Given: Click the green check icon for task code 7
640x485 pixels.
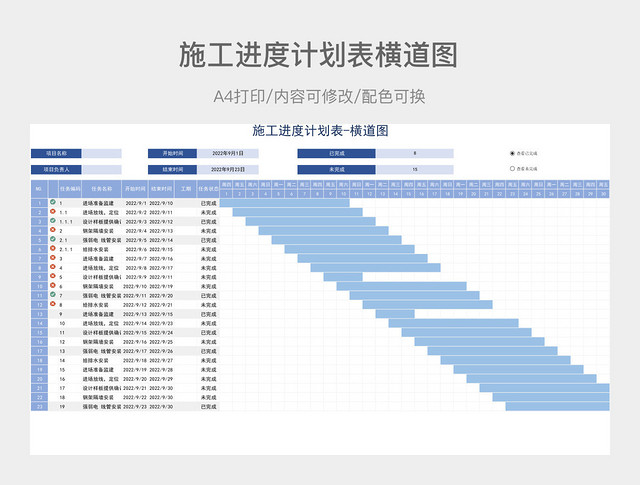Looking at the screenshot, I should pyautogui.click(x=53, y=294).
